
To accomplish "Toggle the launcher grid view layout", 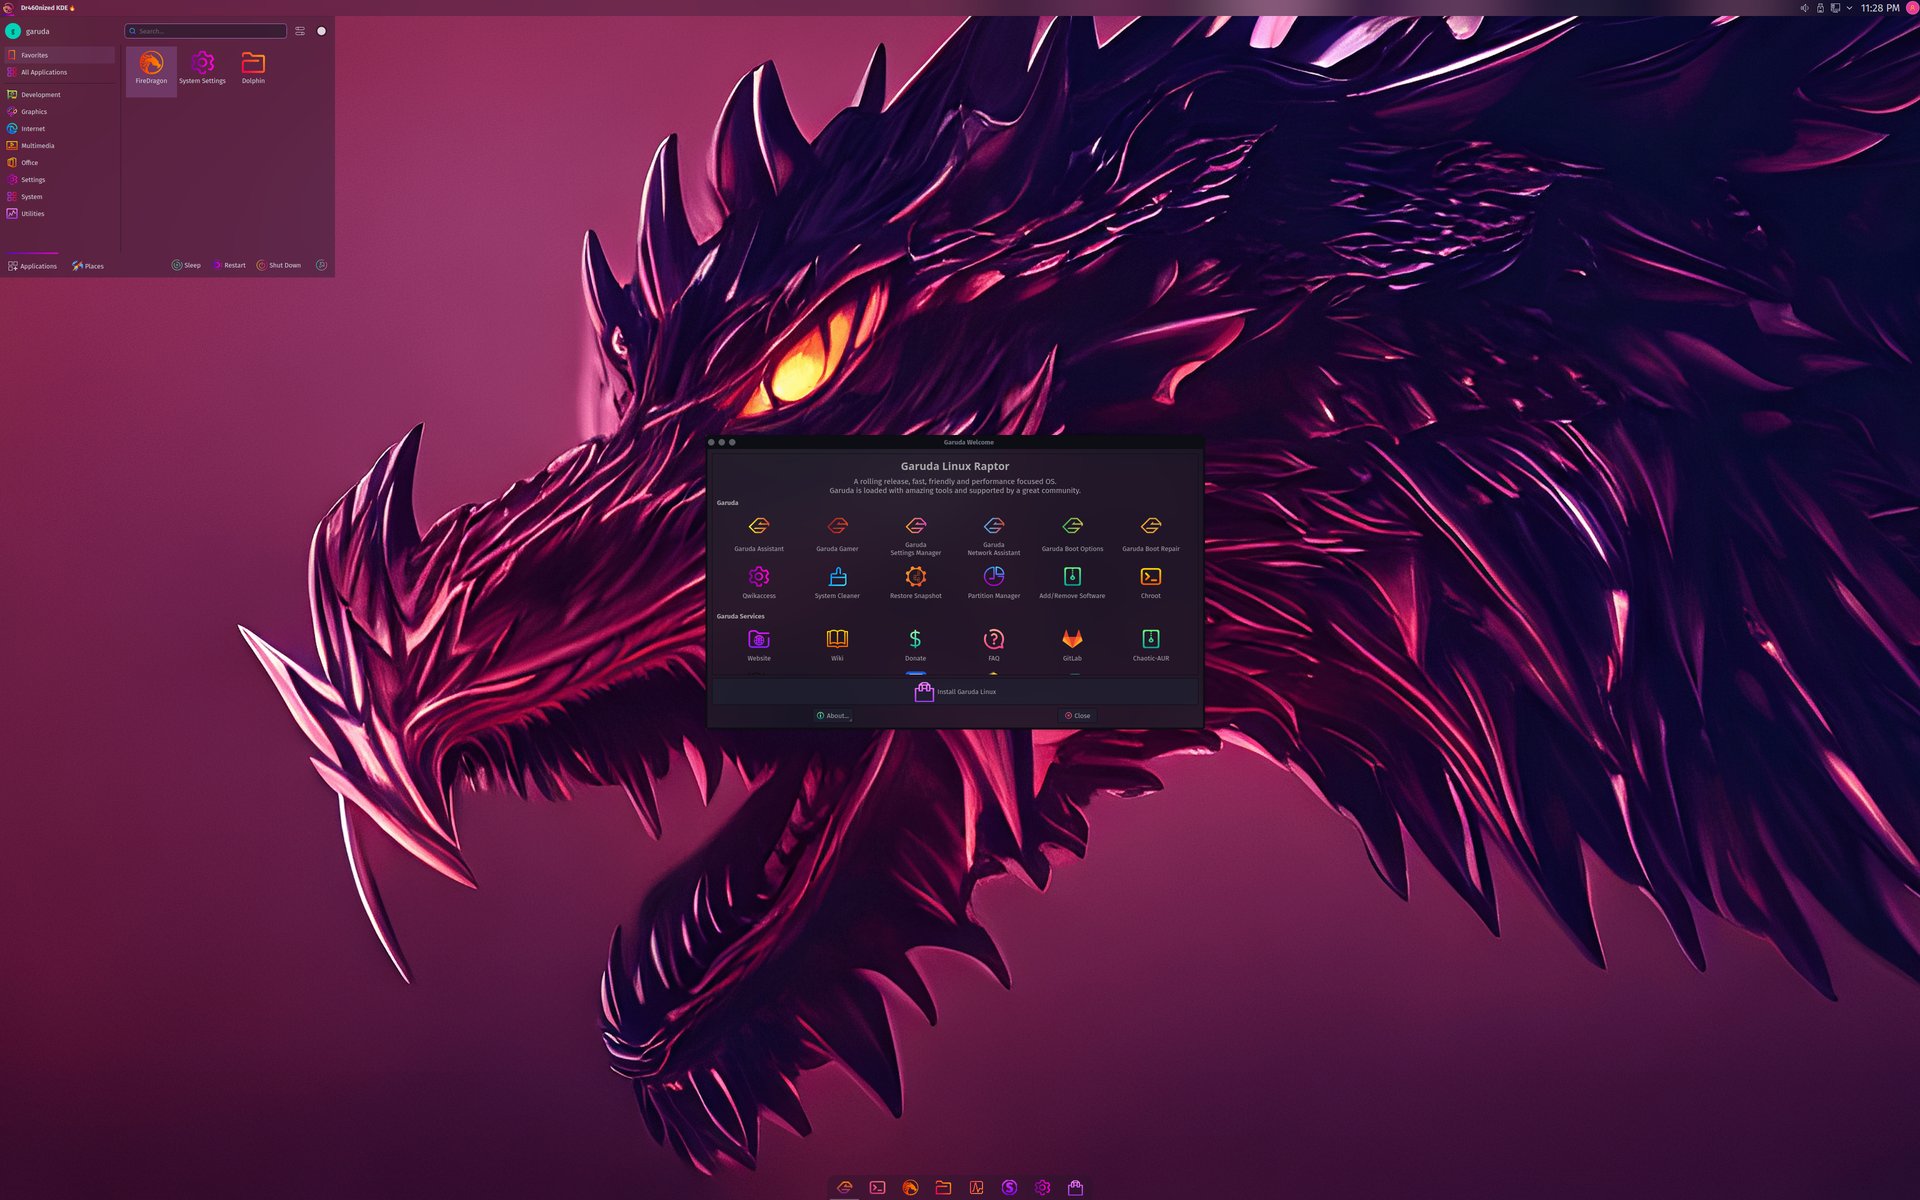I will [299, 30].
